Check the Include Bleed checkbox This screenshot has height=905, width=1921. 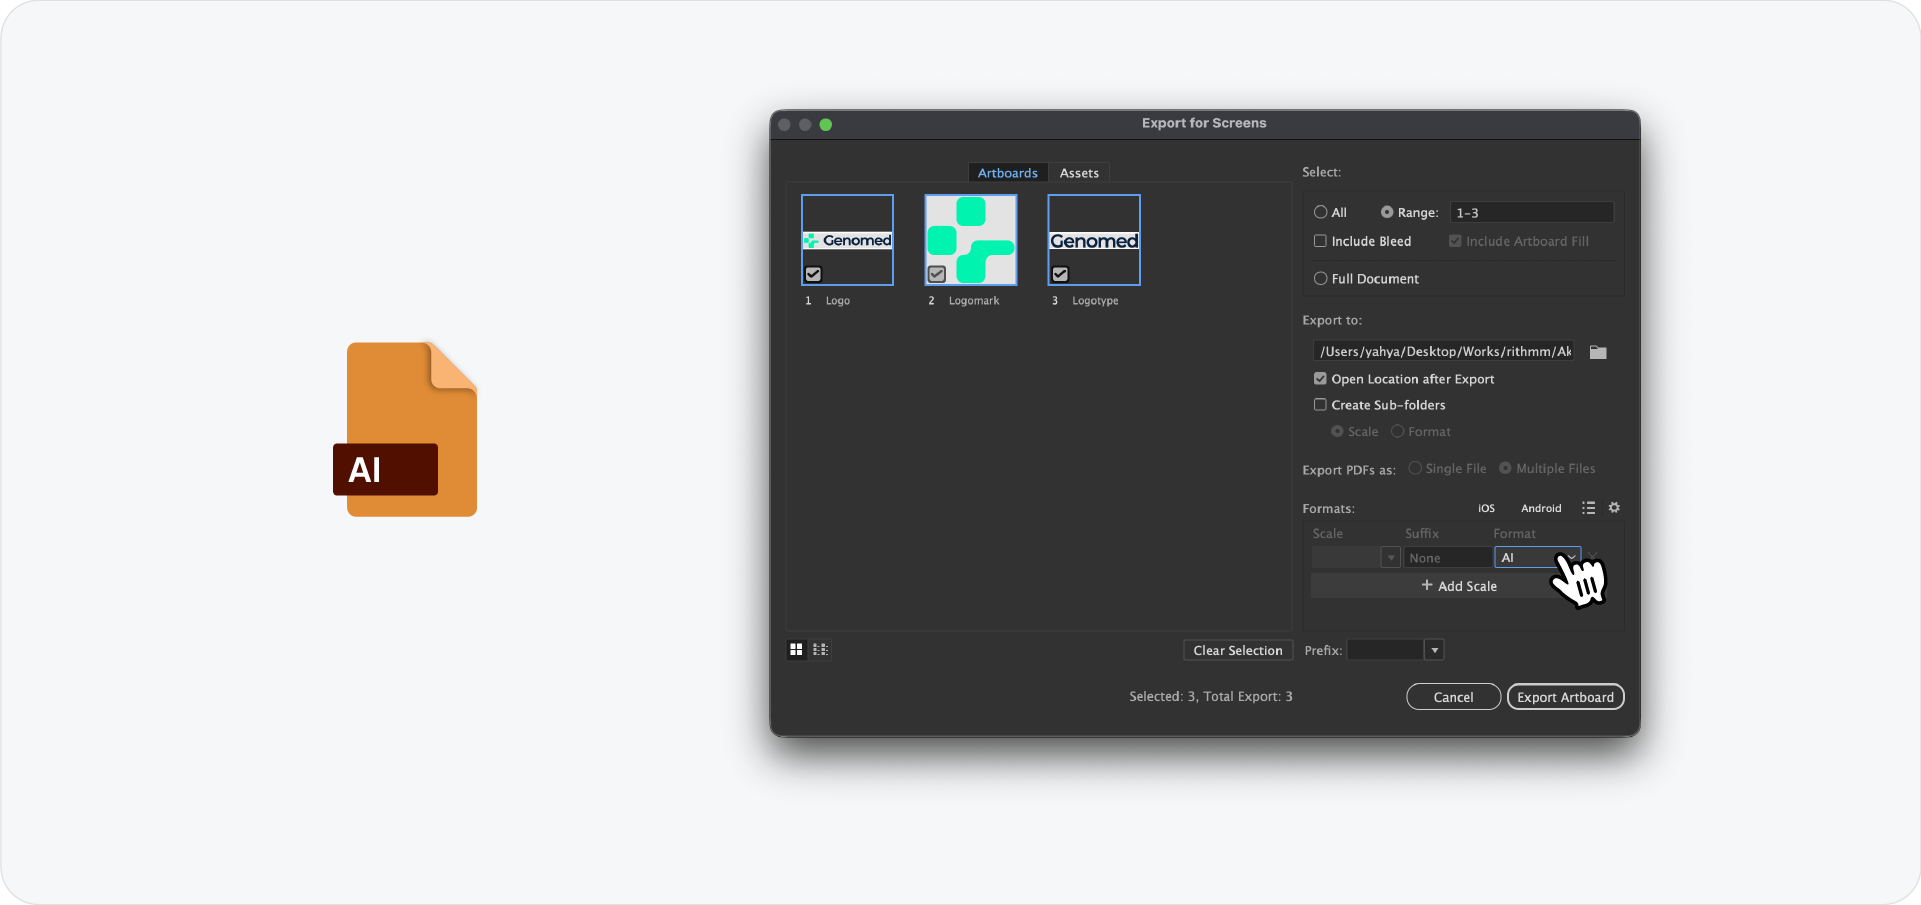[x=1320, y=241]
